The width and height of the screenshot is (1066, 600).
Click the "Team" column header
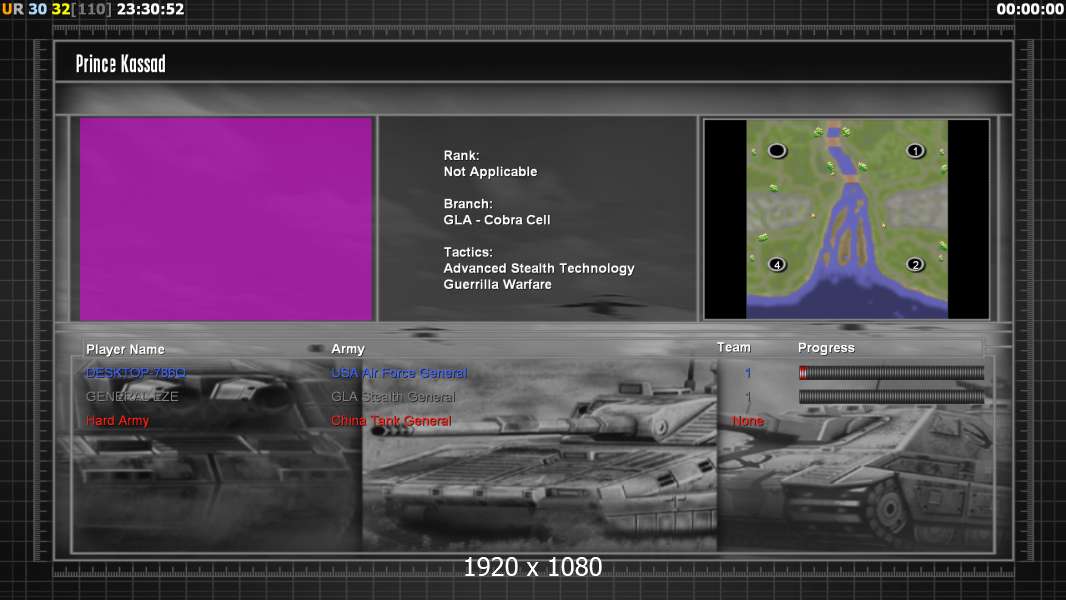(734, 347)
